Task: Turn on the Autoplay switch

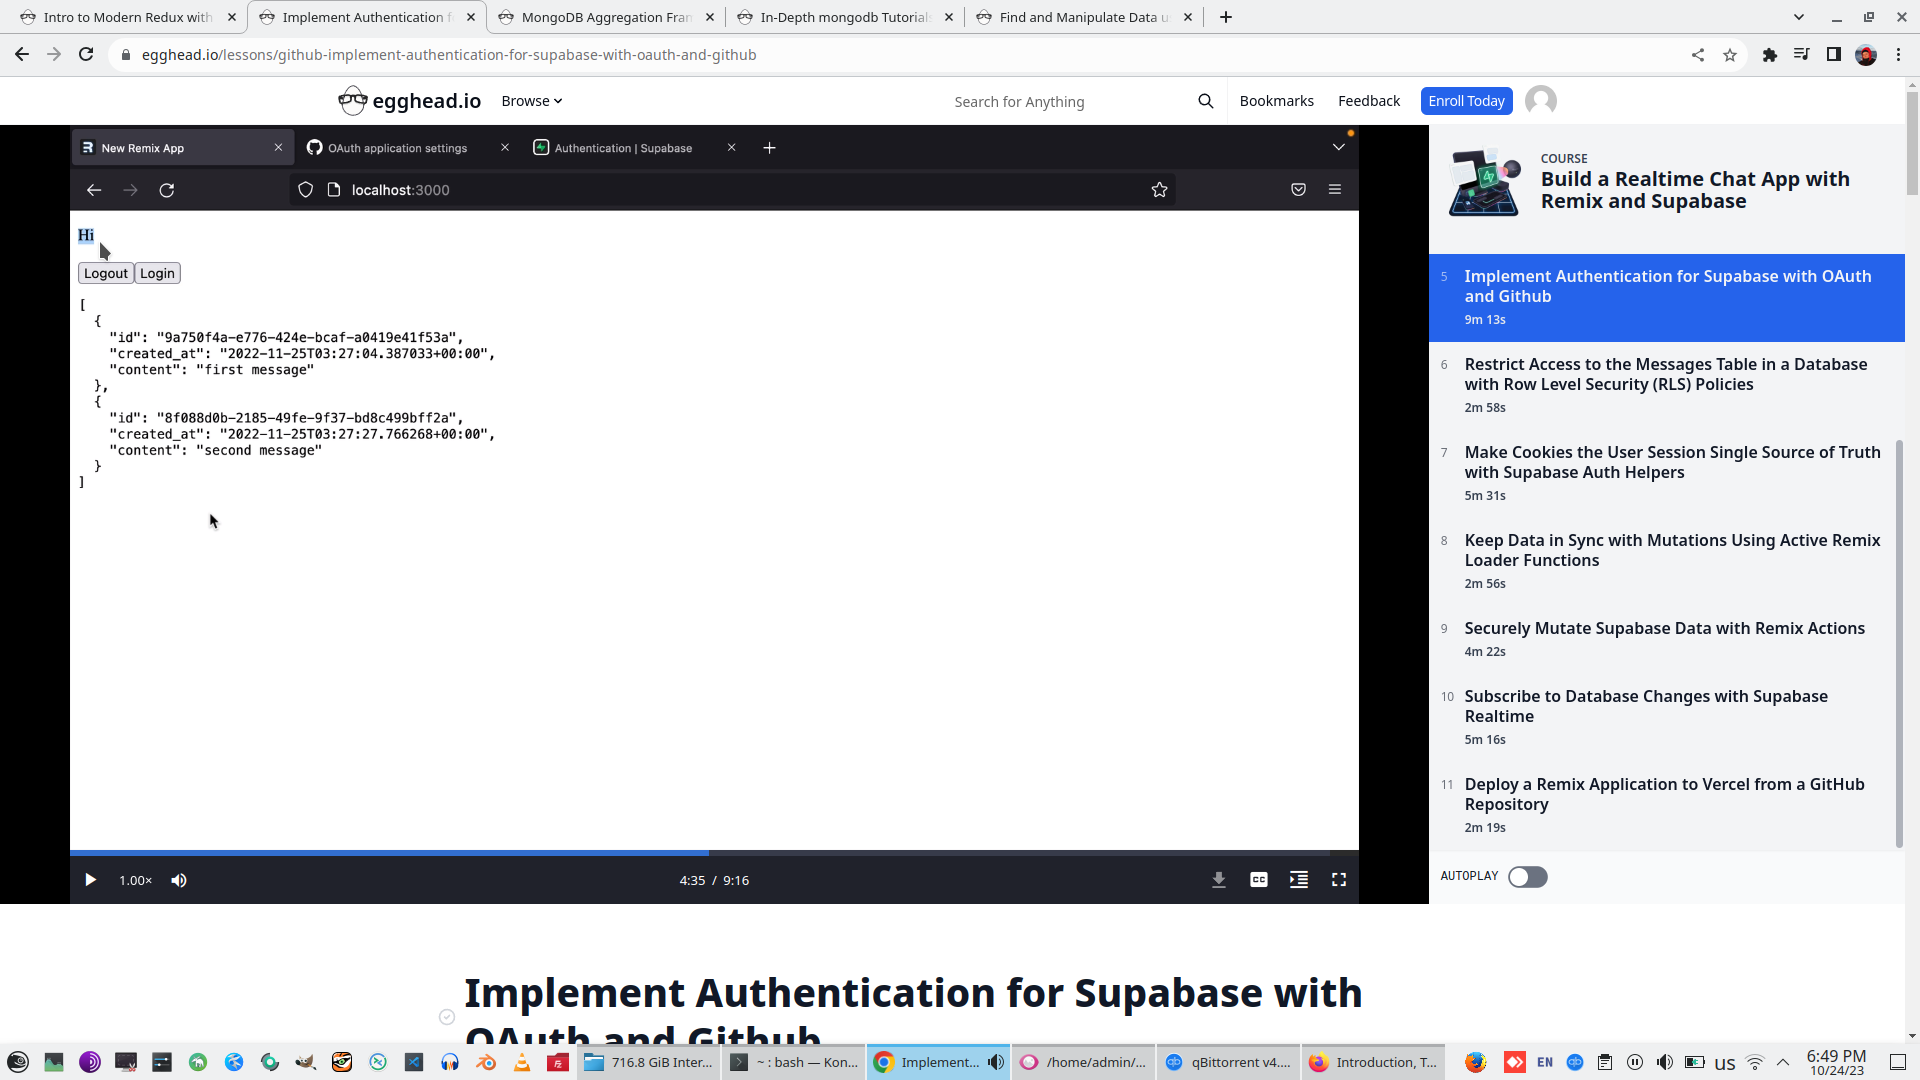Action: coord(1527,877)
